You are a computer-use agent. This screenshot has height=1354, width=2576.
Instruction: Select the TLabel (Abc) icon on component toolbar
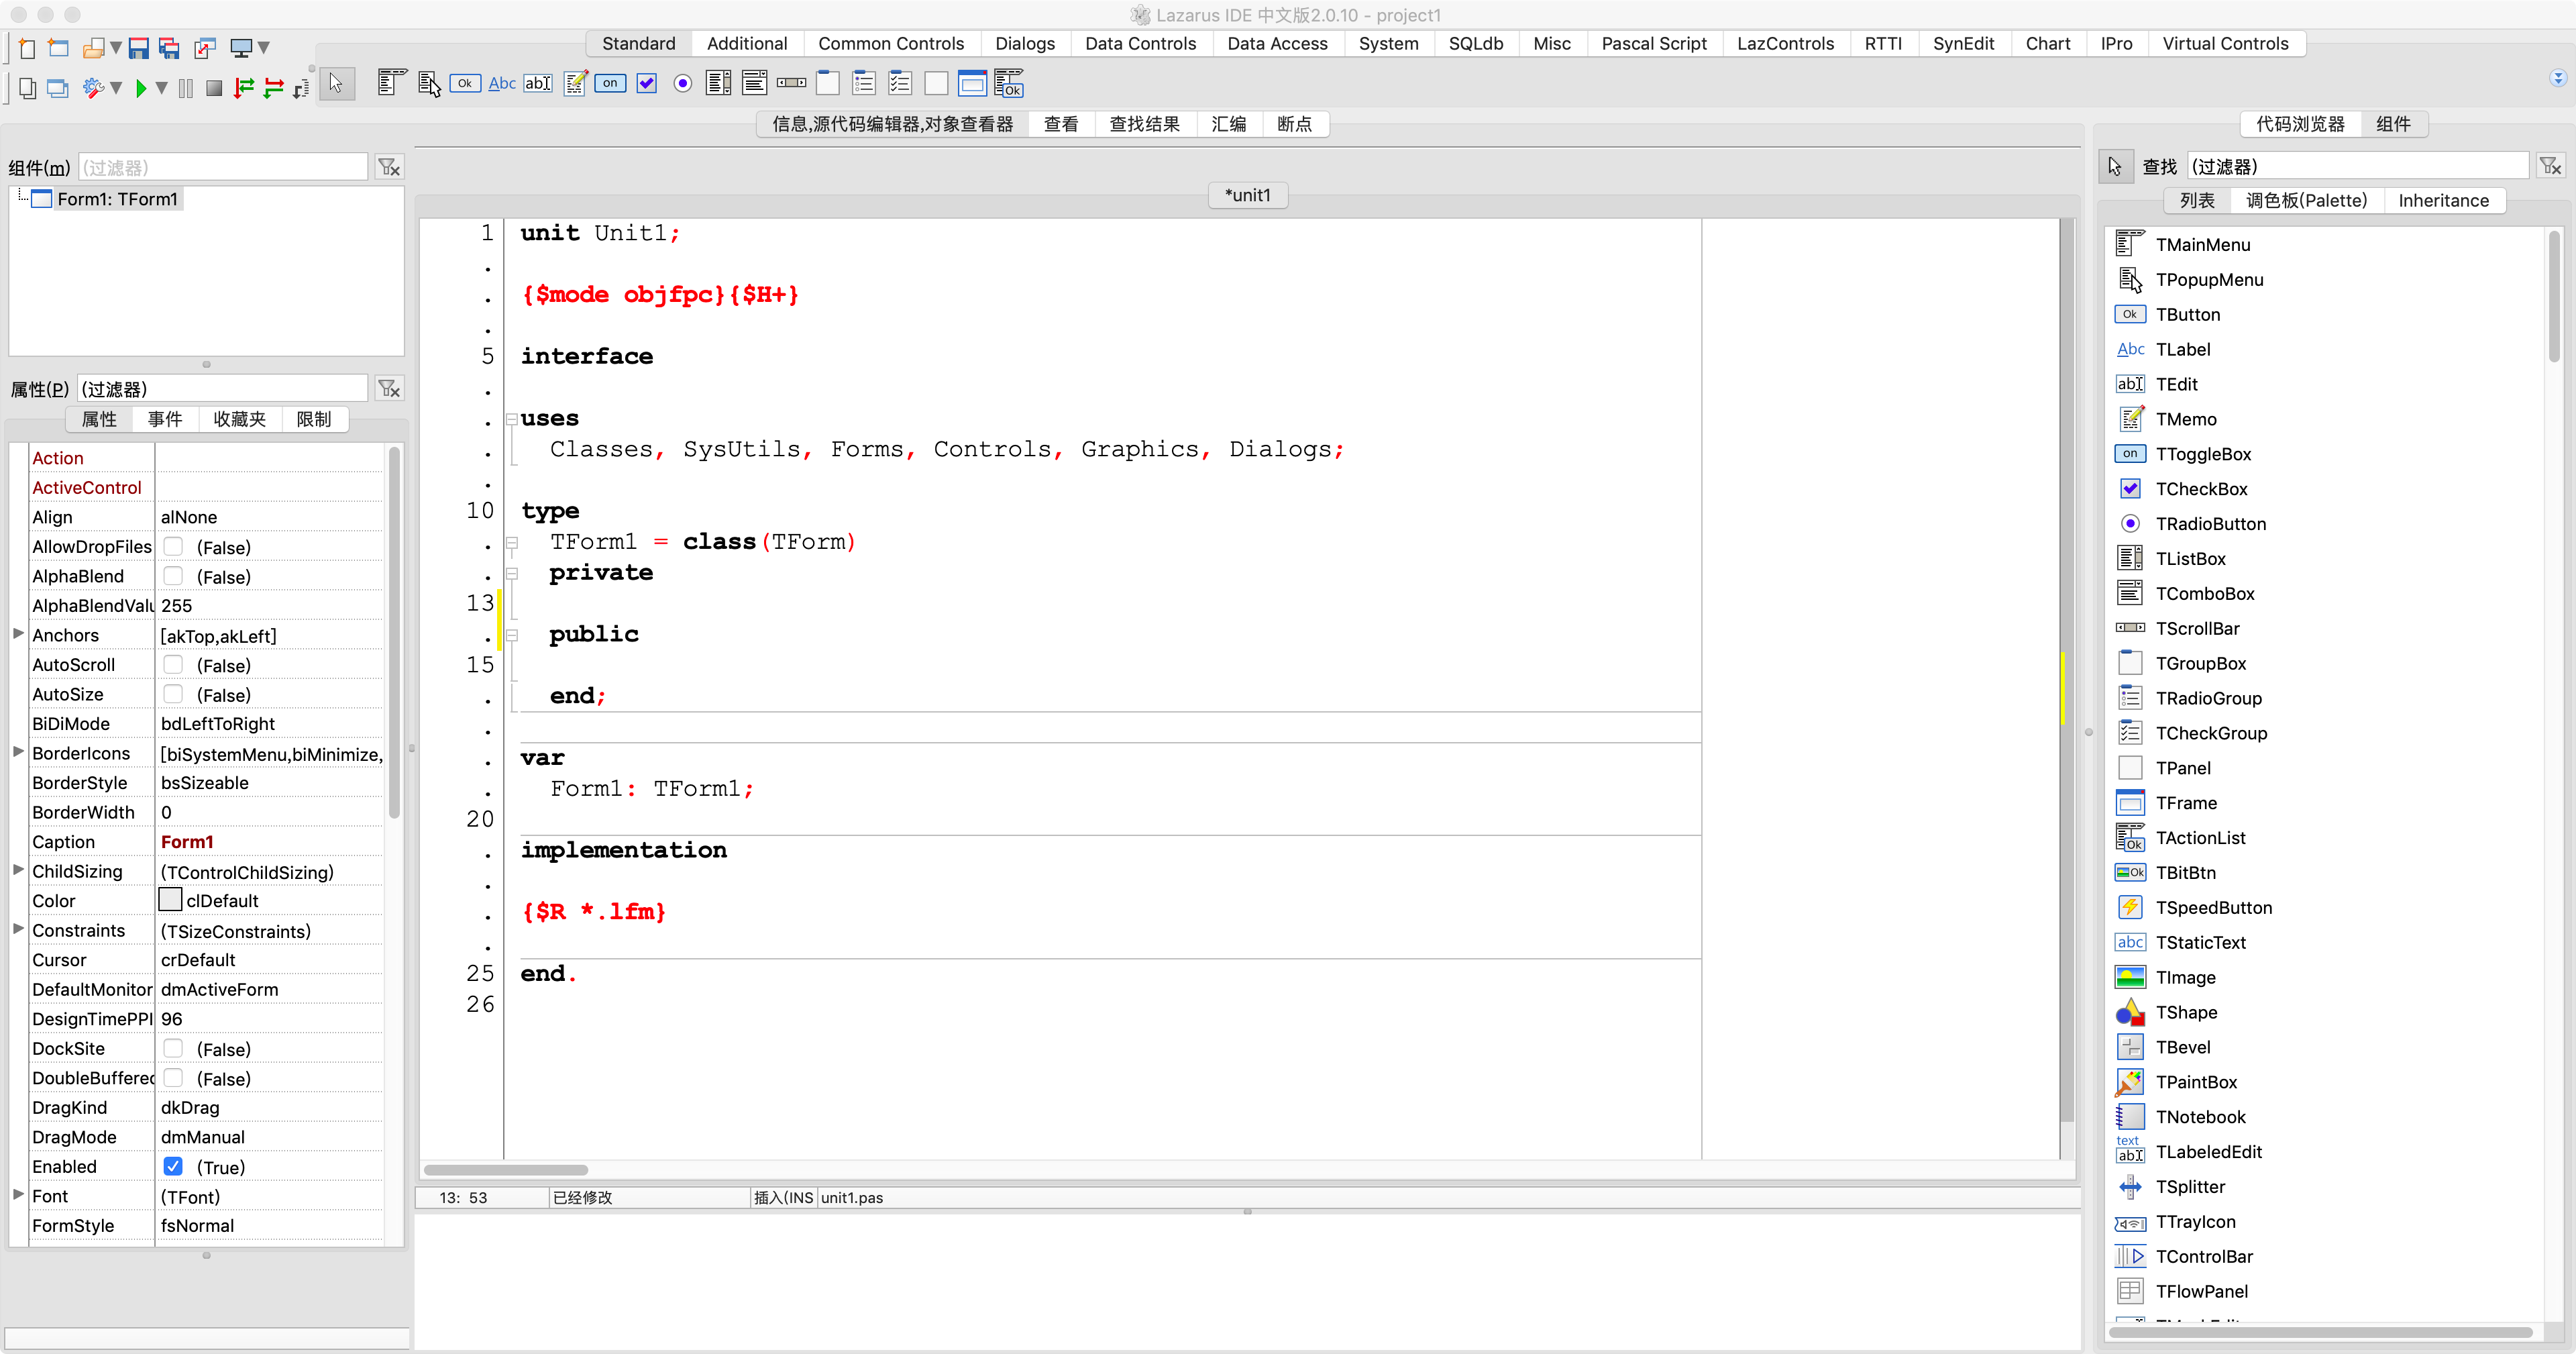[x=502, y=83]
